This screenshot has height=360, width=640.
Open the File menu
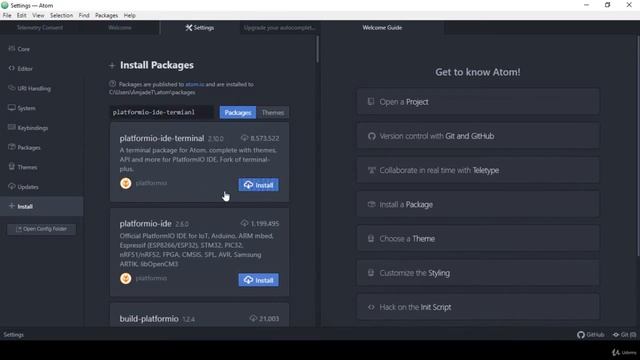[x=7, y=16]
